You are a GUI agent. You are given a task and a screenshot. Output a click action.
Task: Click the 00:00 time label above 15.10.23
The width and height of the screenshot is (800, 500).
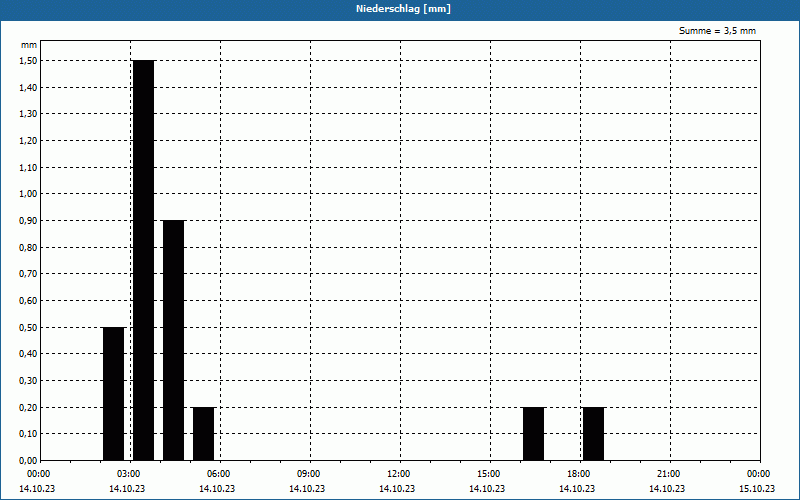click(x=759, y=474)
